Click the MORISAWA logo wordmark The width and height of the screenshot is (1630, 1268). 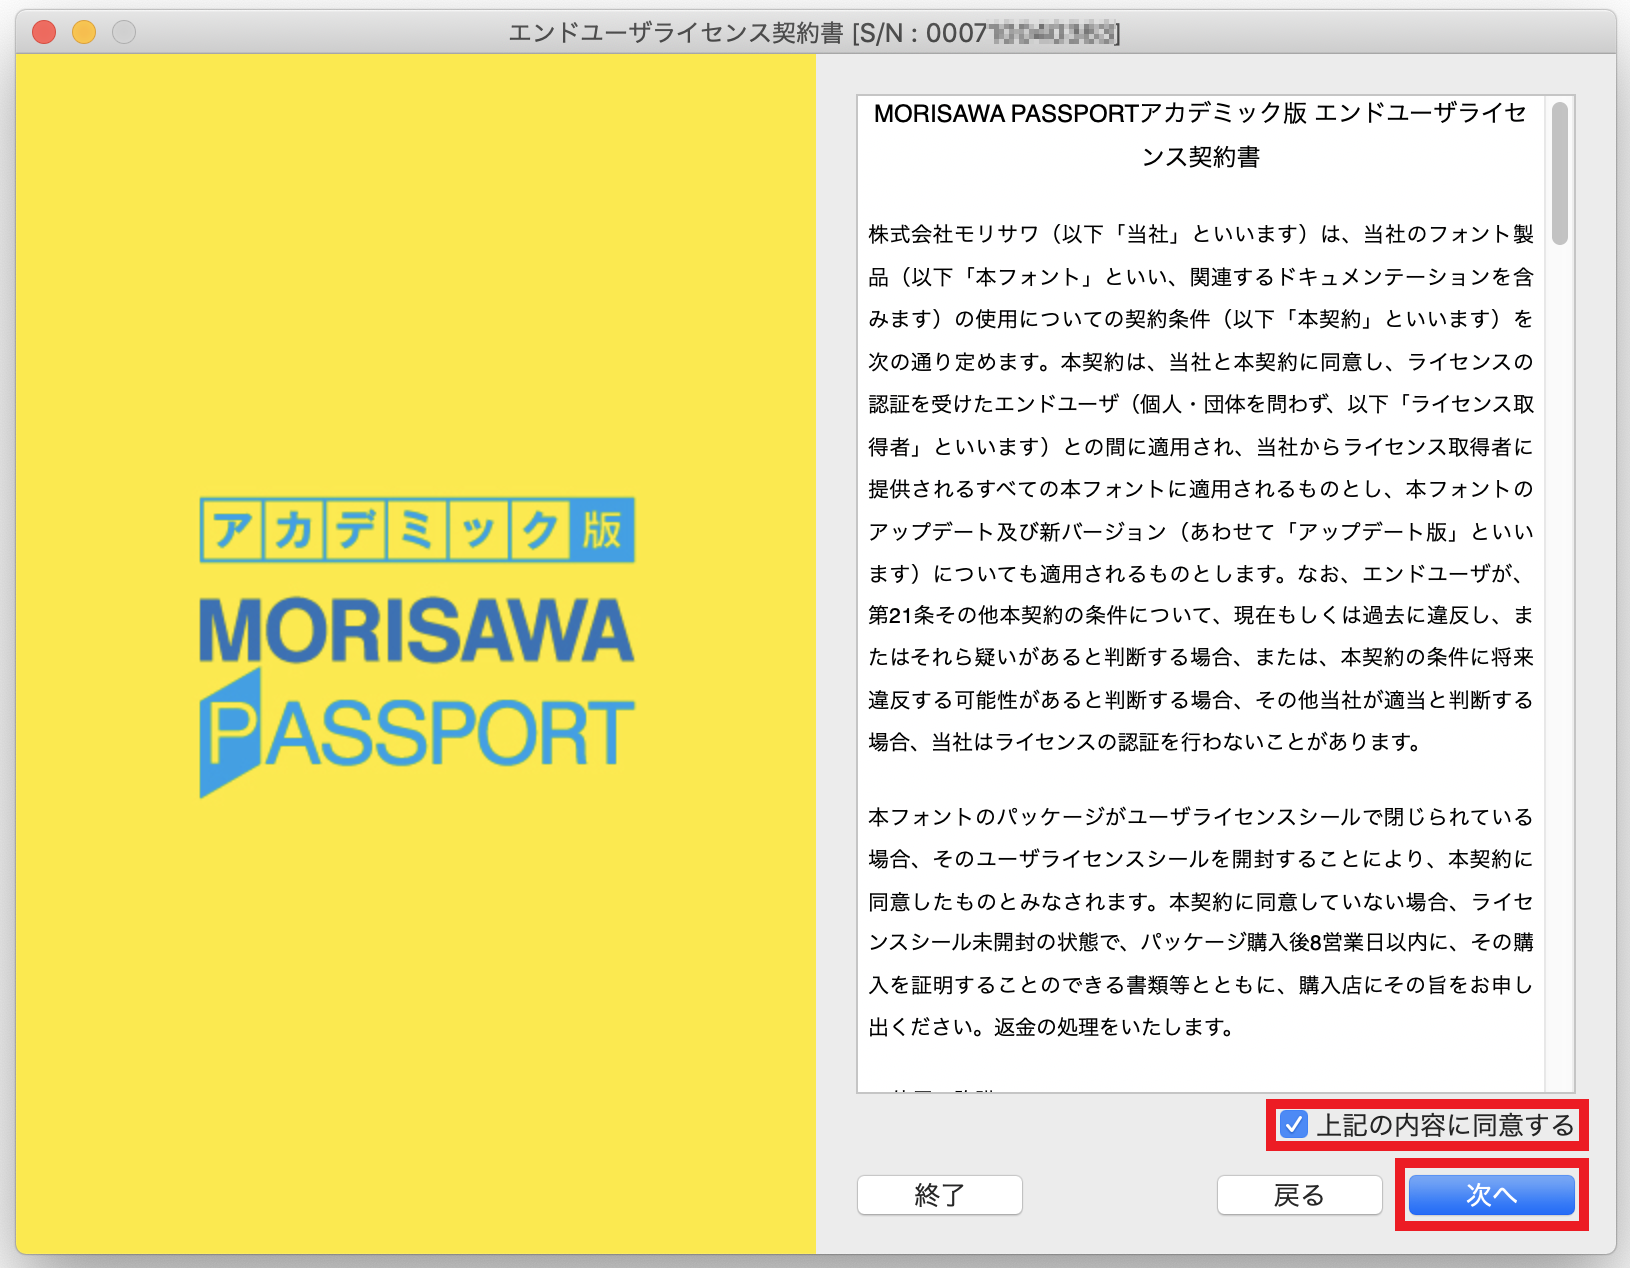tap(416, 631)
